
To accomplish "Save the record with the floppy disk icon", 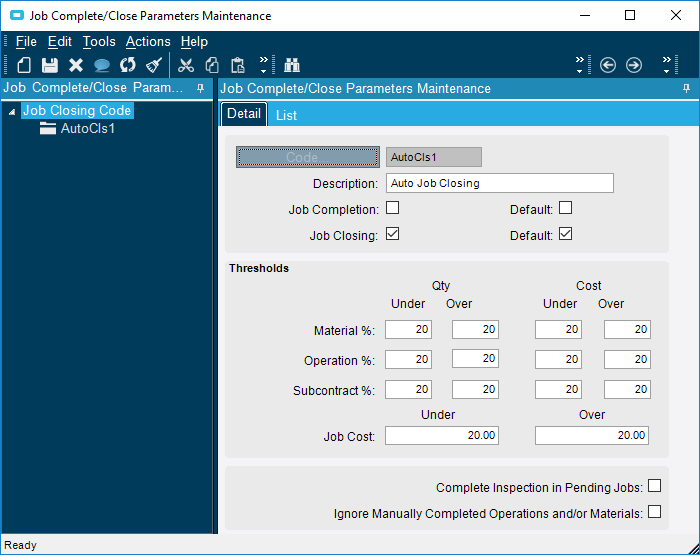I will click(50, 65).
